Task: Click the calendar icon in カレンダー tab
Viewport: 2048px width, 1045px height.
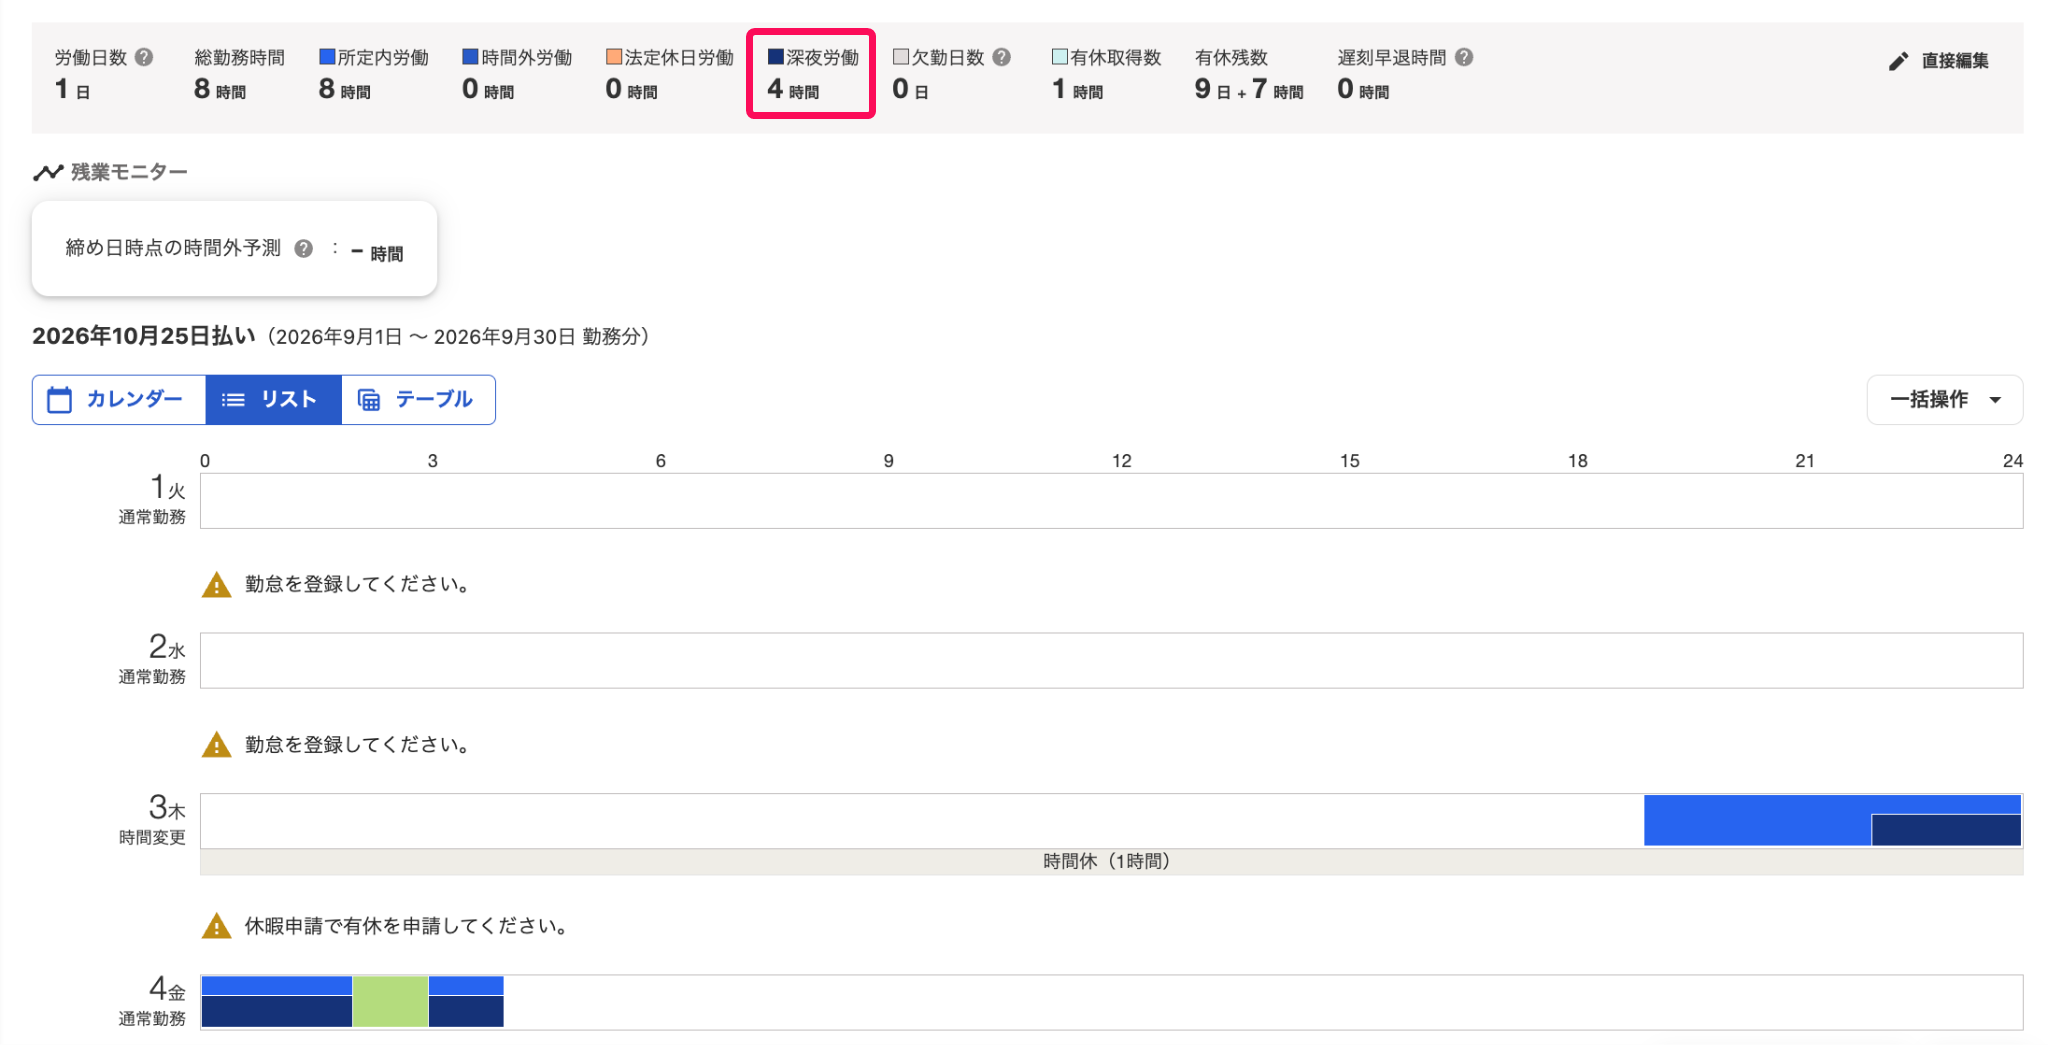Action: (60, 400)
